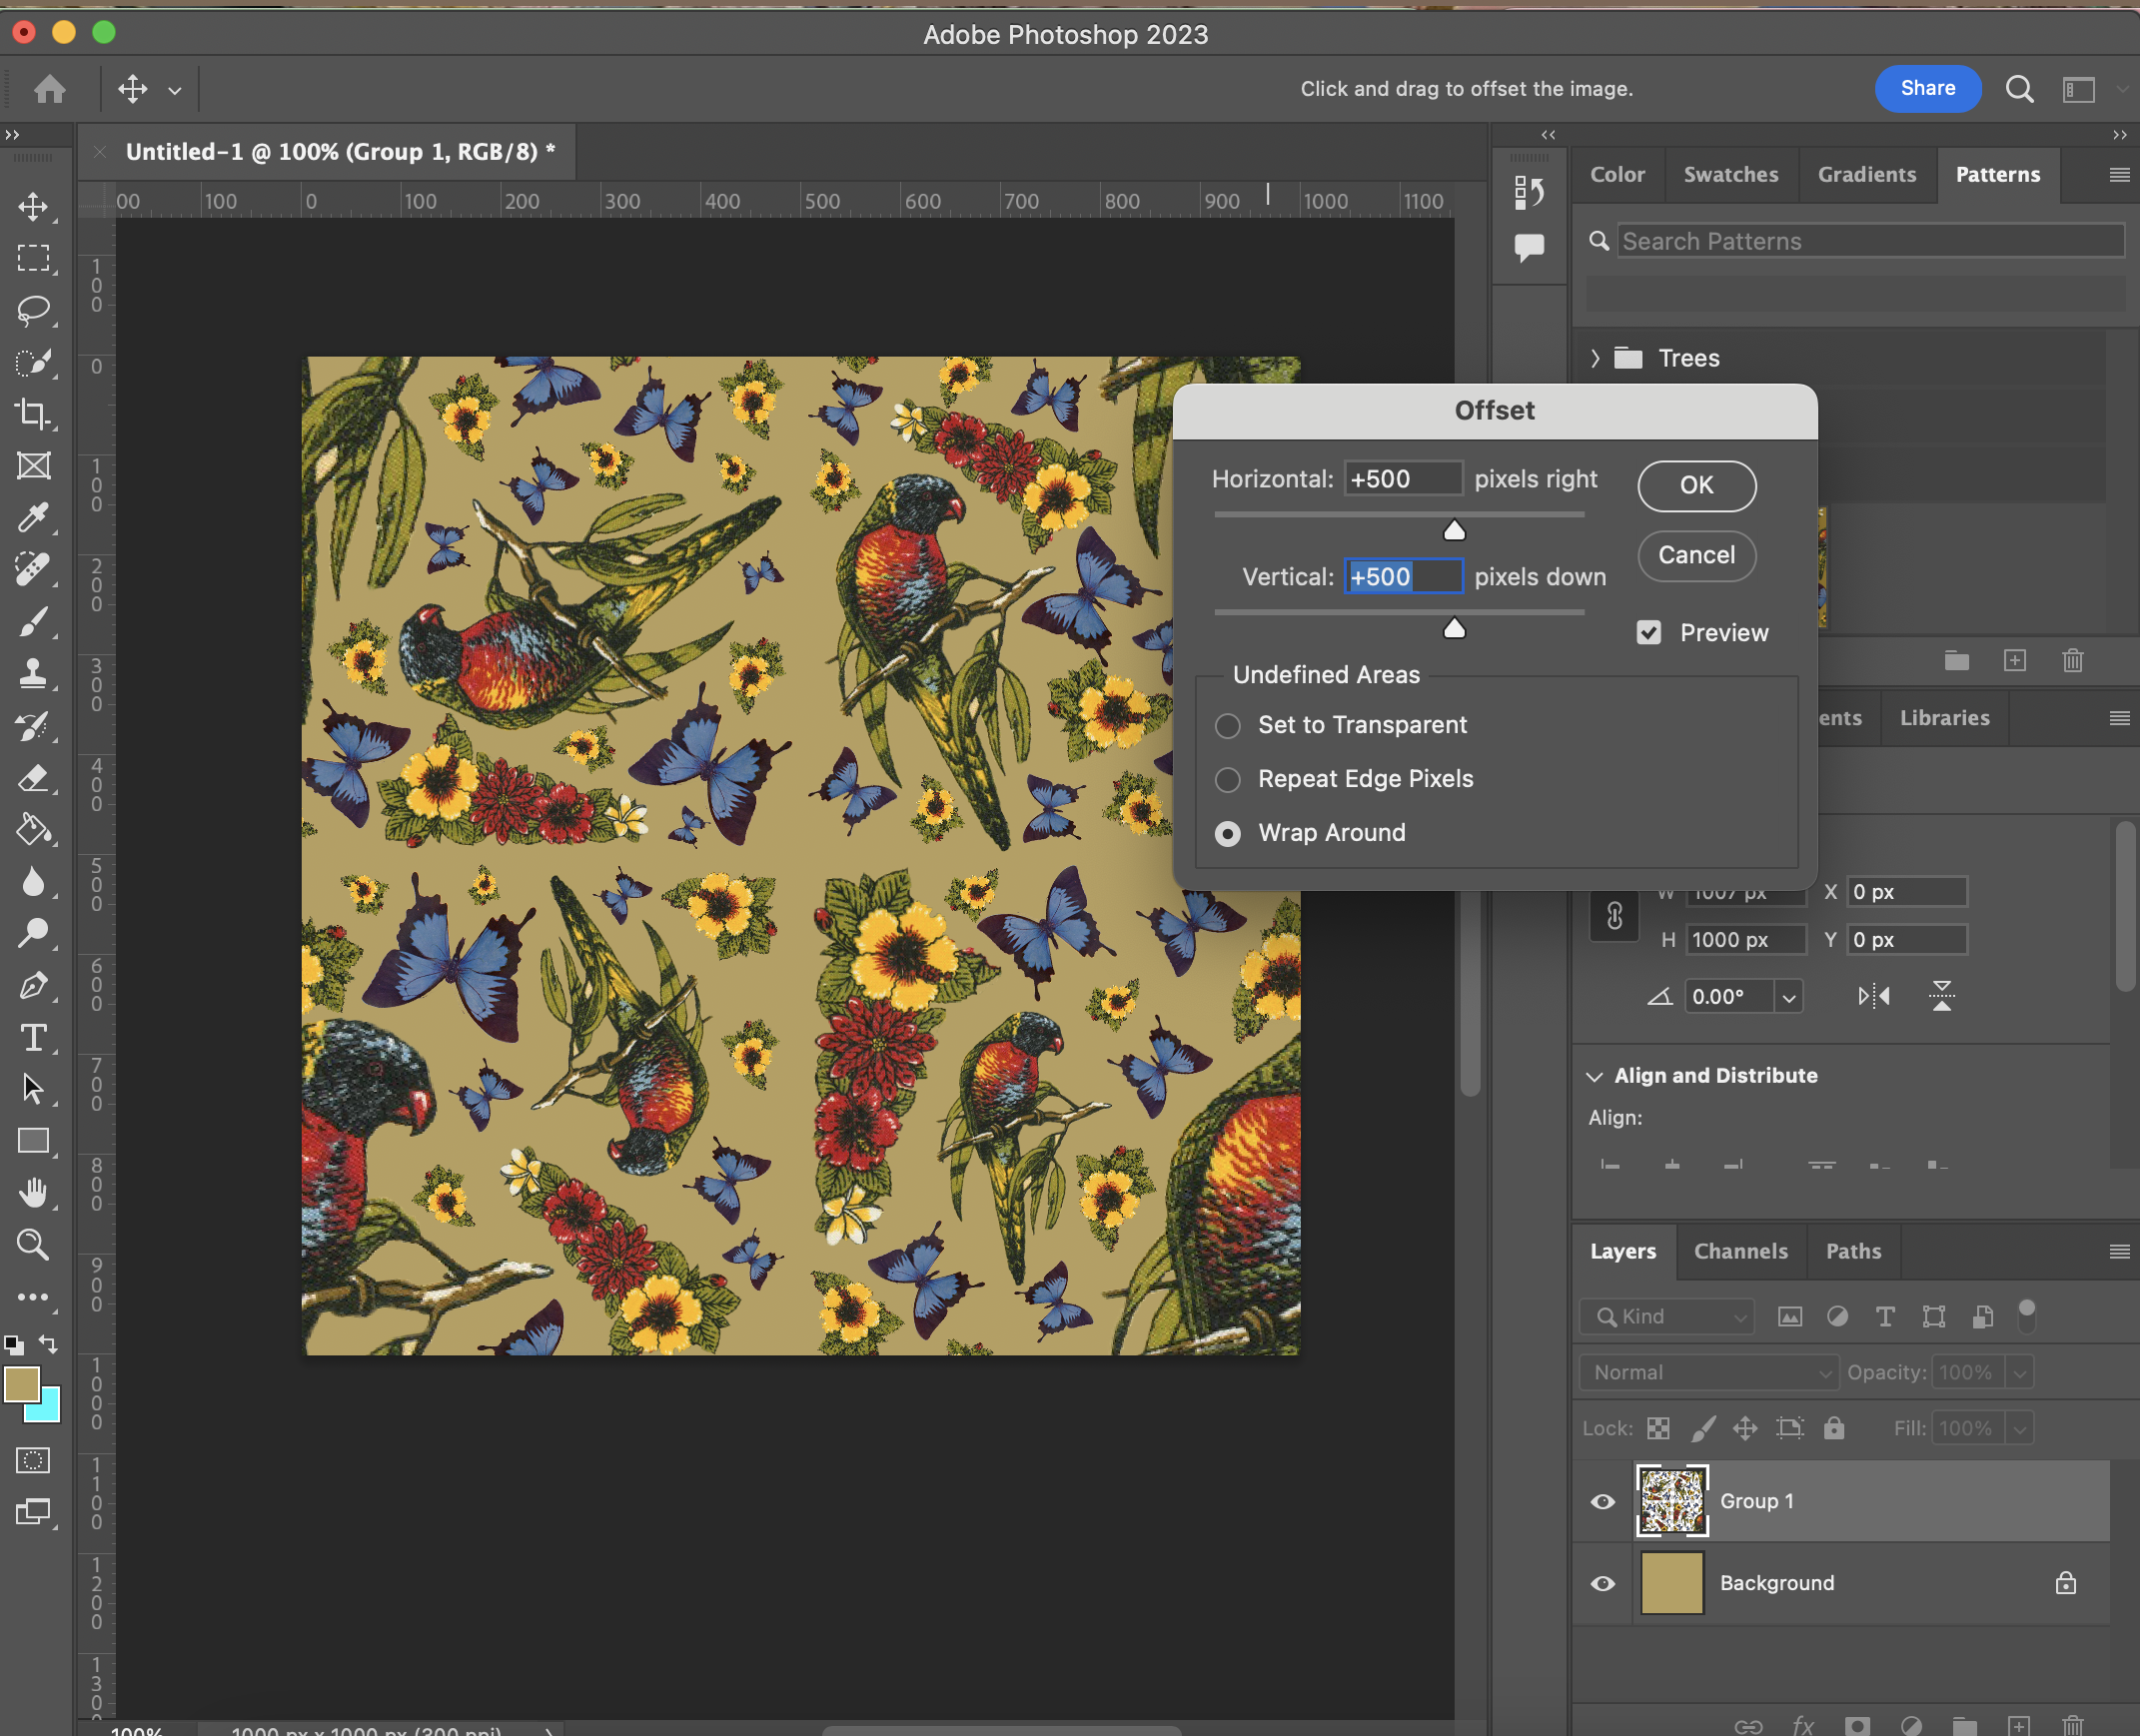
Task: Open the rotation angle dropdown
Action: click(1789, 997)
